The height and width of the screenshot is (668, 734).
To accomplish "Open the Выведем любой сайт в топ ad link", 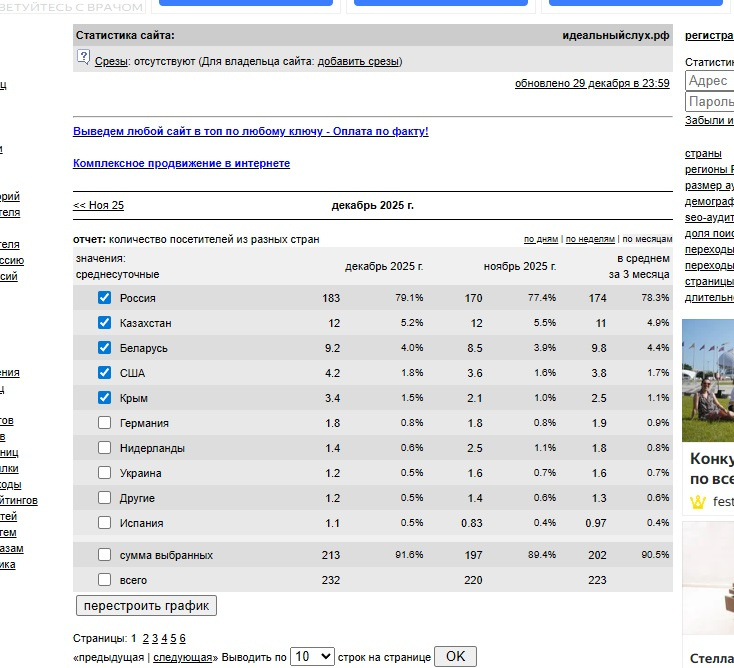I will (250, 131).
